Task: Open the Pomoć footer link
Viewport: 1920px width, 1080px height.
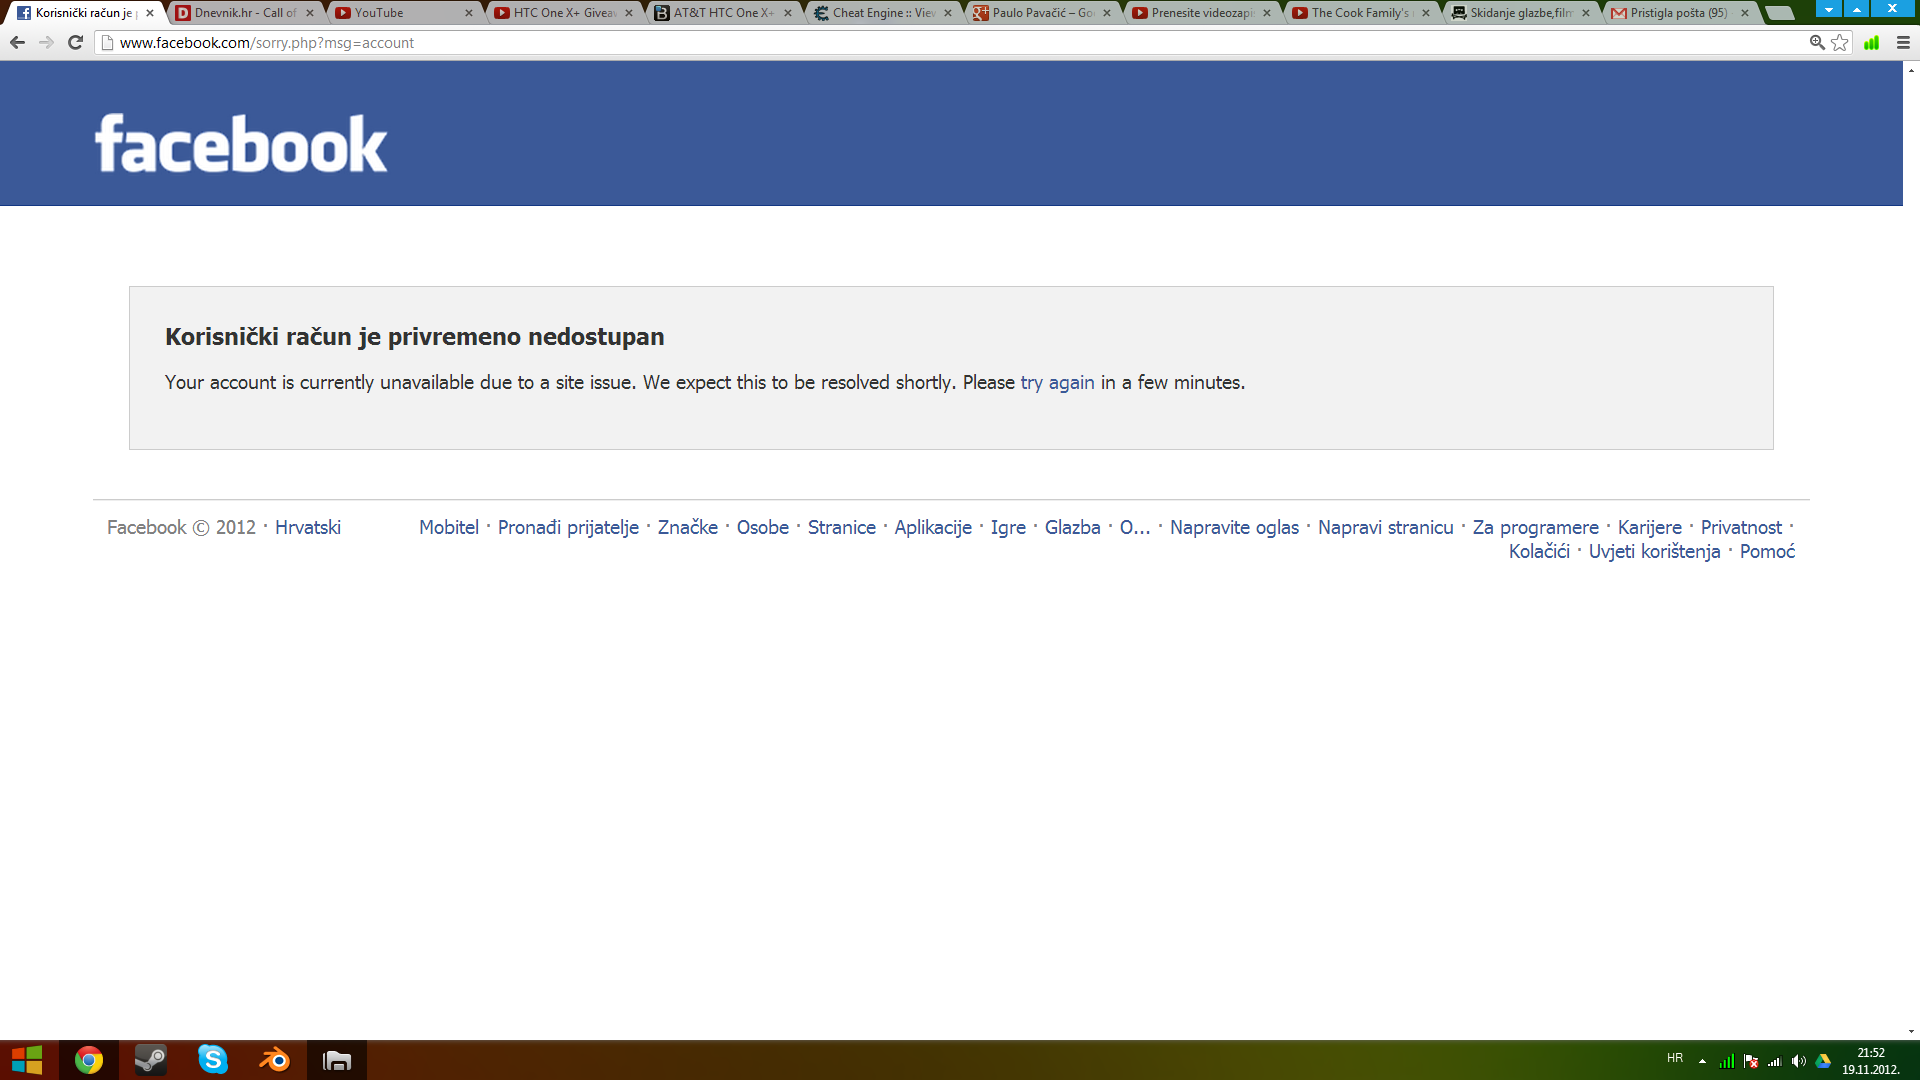Action: point(1767,551)
